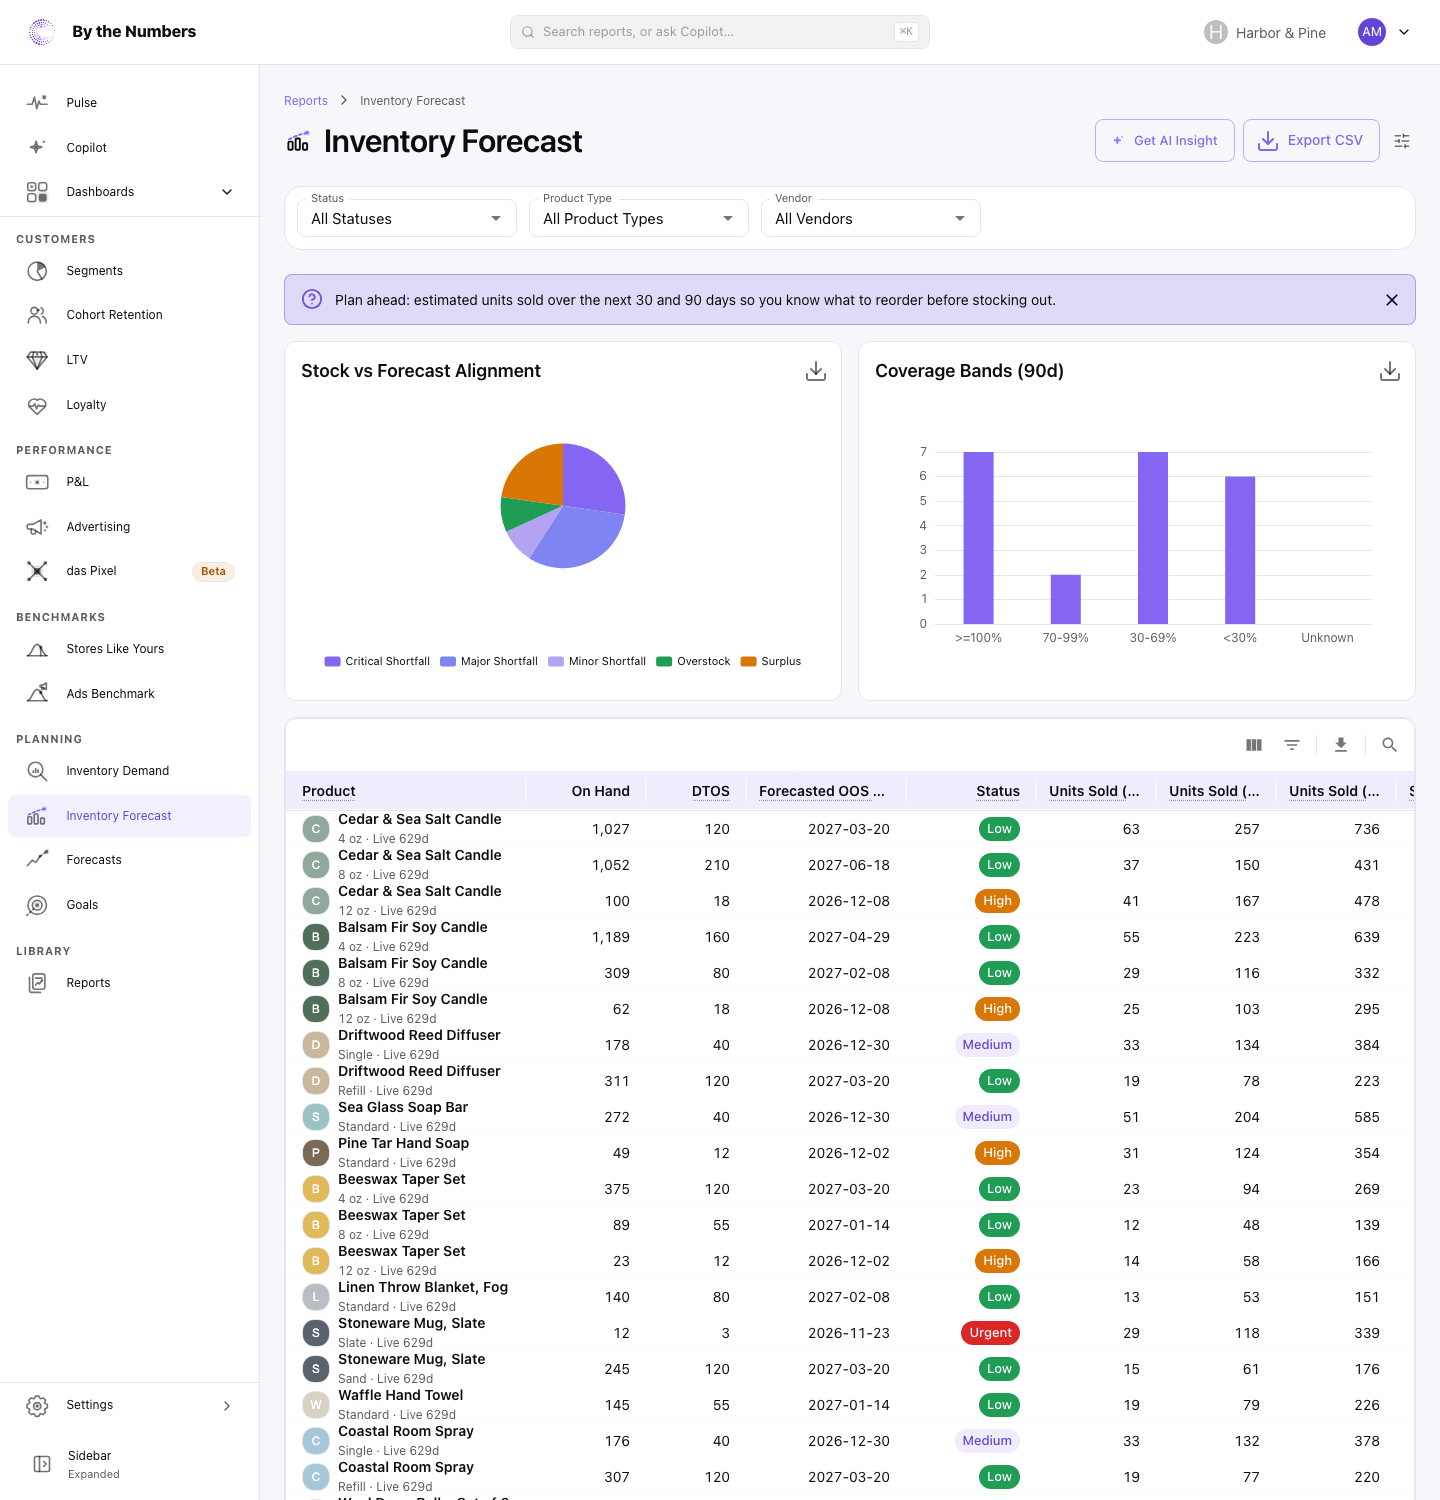Screen dimensions: 1440x1500
Task: Dismiss the Plan ahead info banner
Action: tap(1392, 300)
